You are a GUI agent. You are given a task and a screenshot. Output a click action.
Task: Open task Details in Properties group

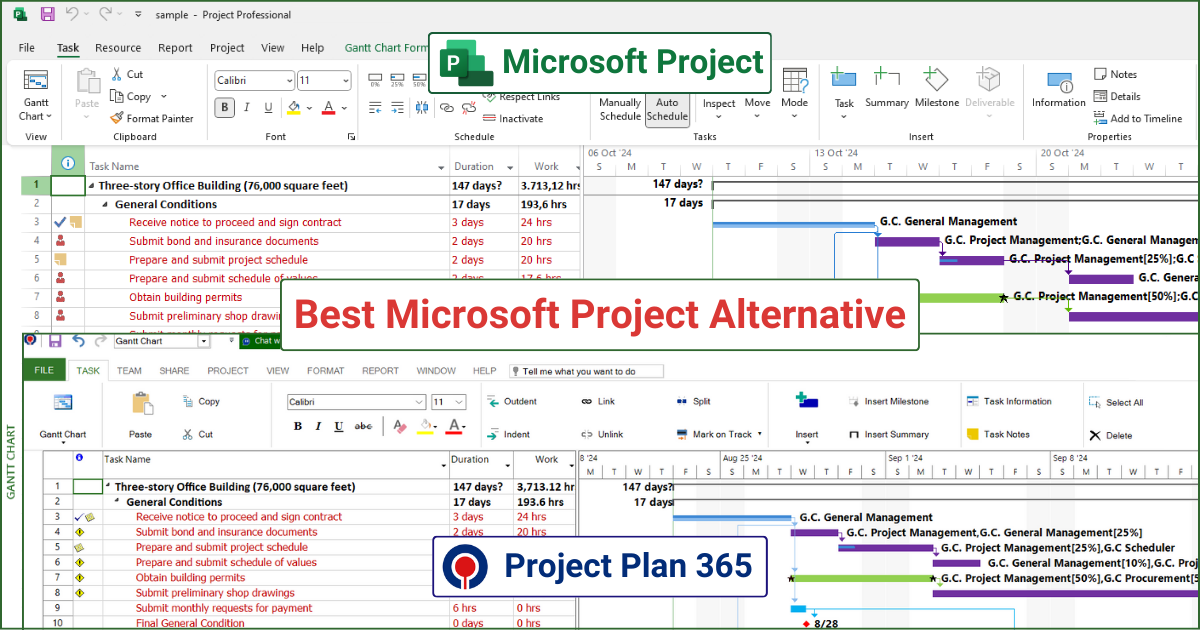click(1101, 96)
